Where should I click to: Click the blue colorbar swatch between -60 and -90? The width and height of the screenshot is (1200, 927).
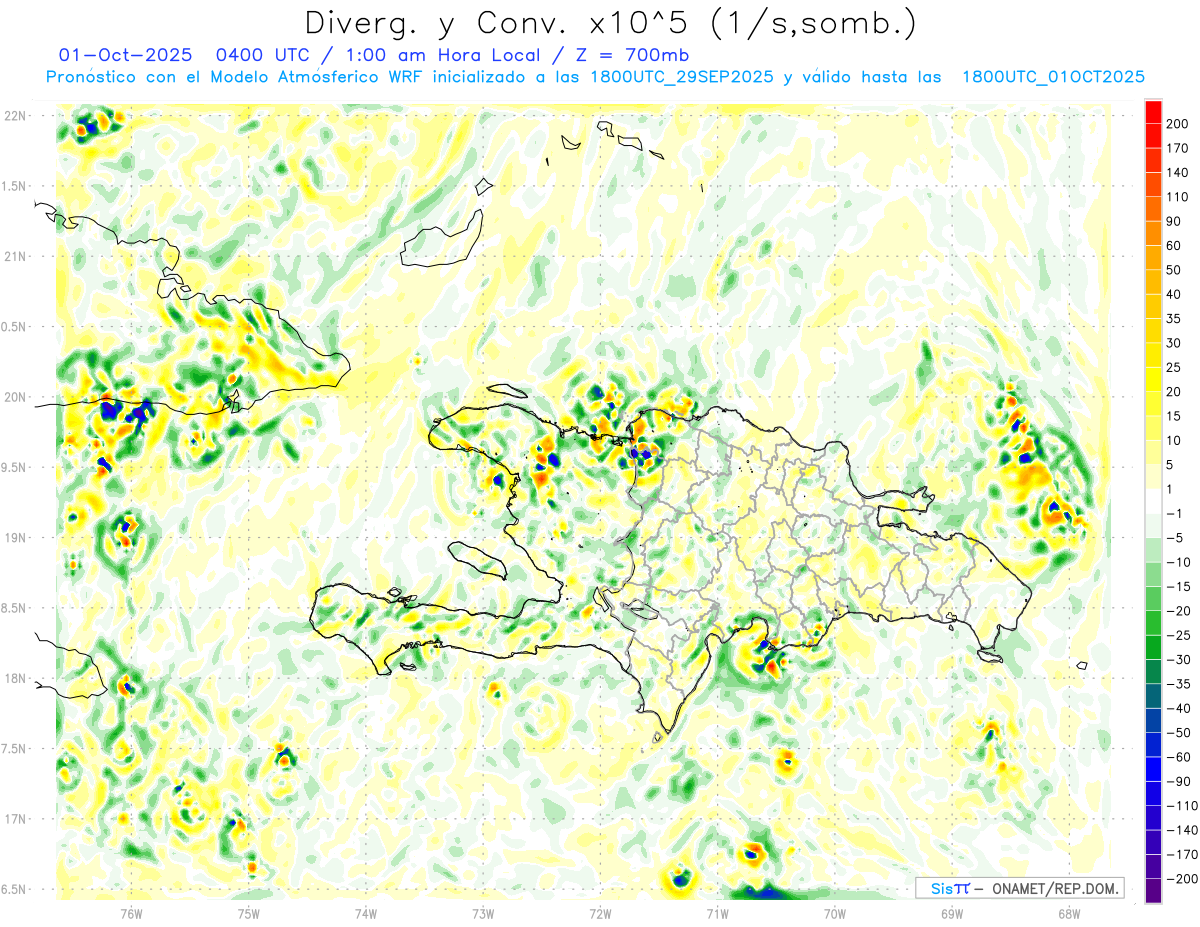tap(1153, 770)
